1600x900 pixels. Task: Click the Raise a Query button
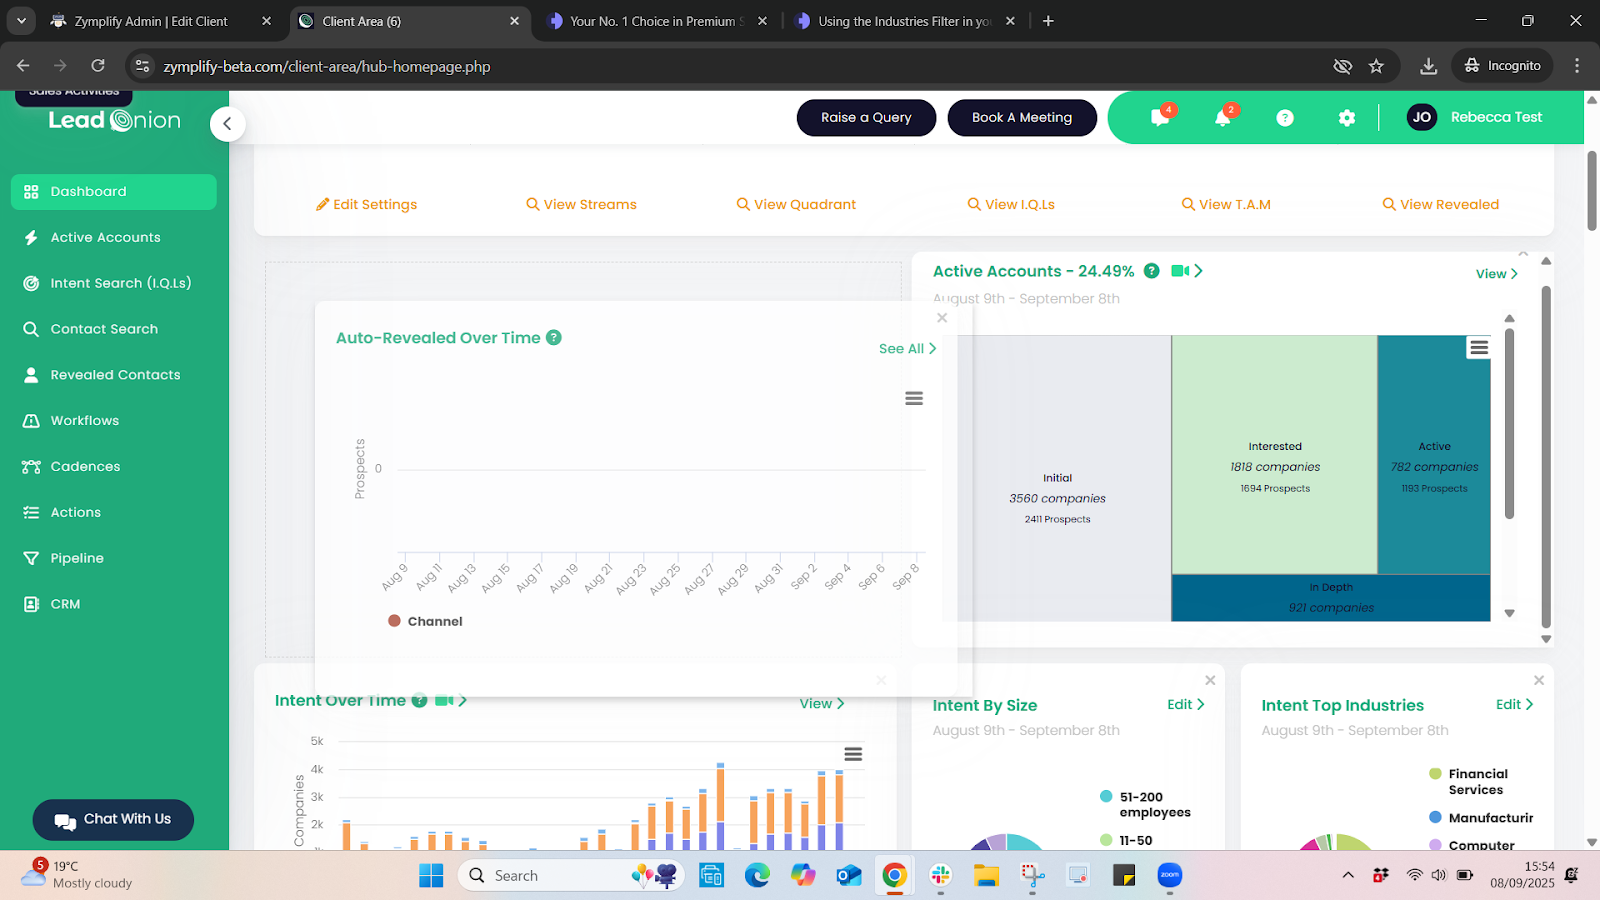click(x=866, y=117)
